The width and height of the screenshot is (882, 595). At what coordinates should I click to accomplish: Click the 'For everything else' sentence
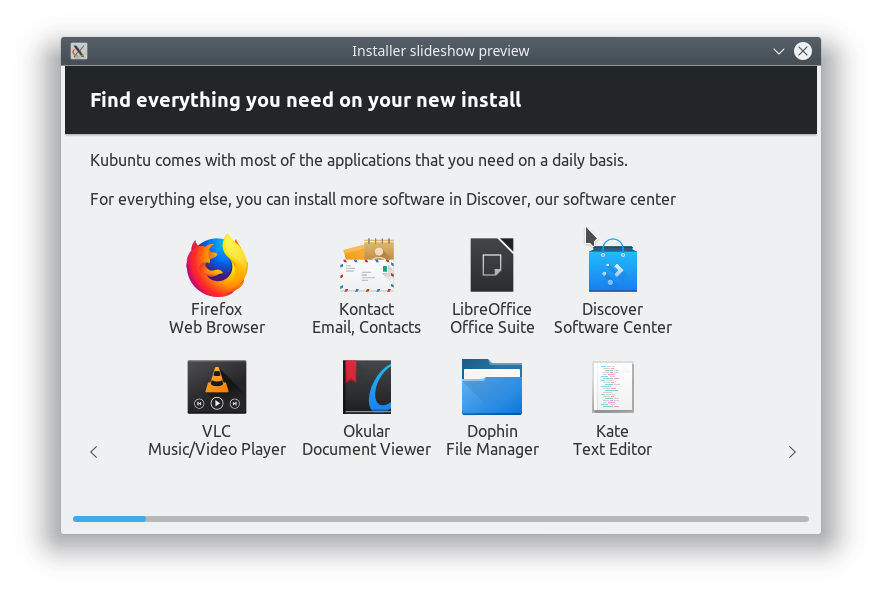[x=383, y=200]
